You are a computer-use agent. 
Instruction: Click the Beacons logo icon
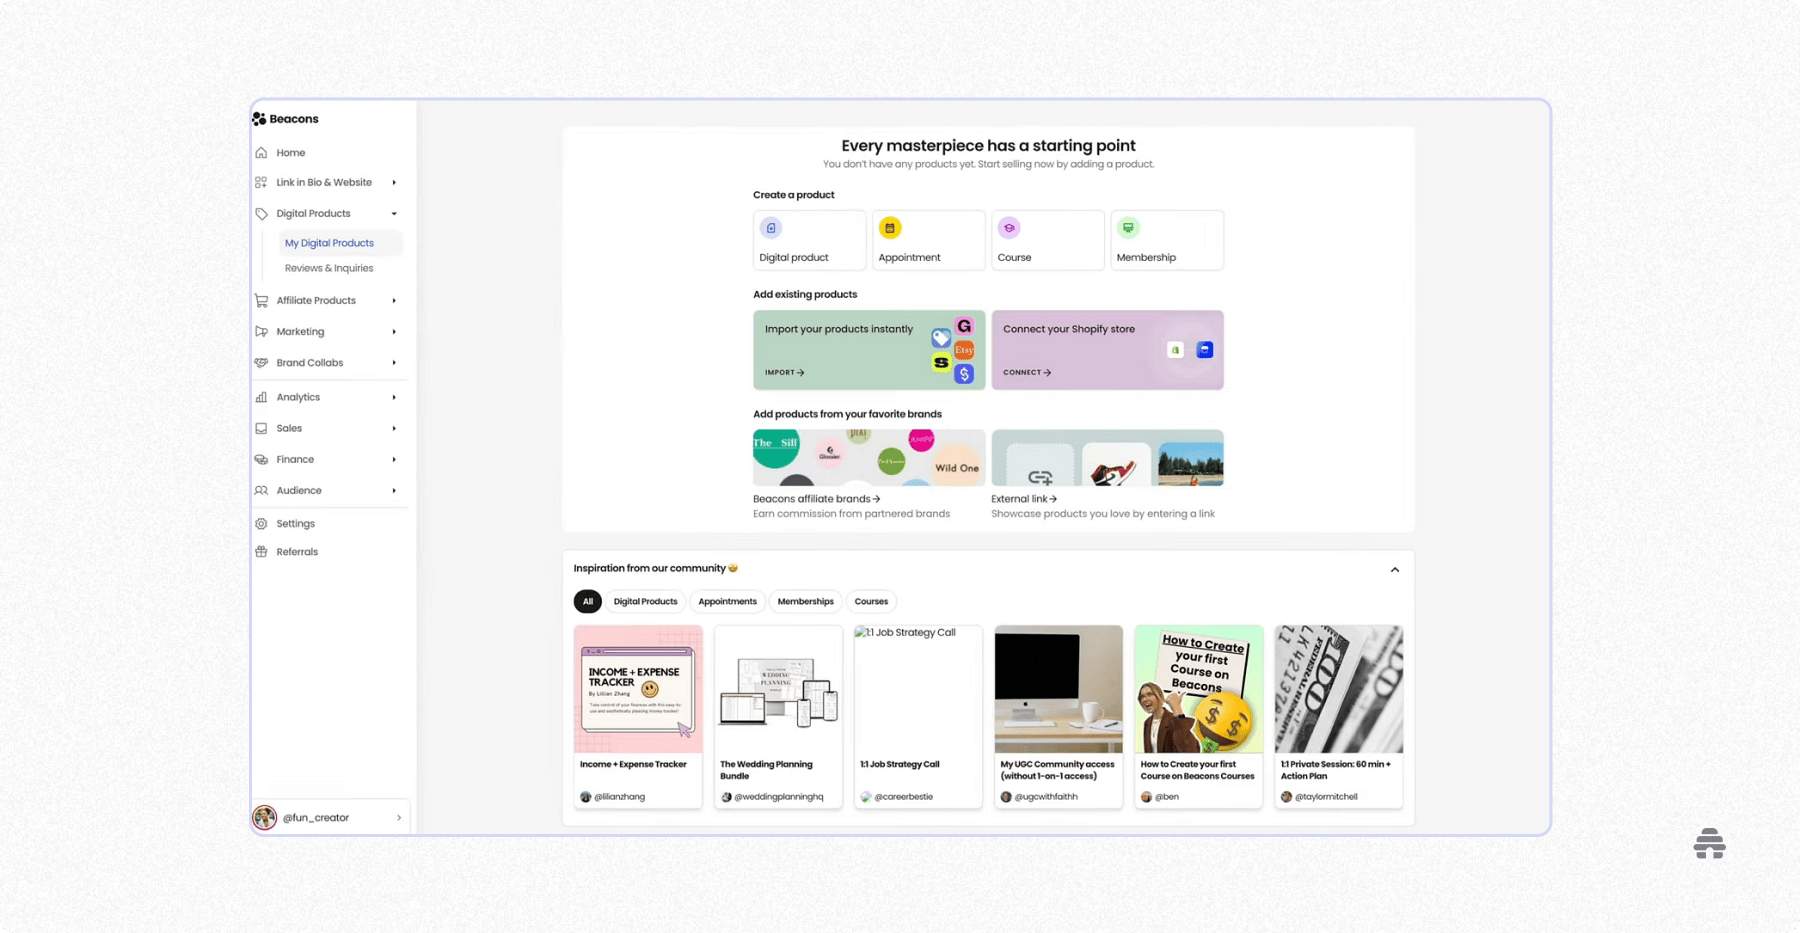point(259,118)
